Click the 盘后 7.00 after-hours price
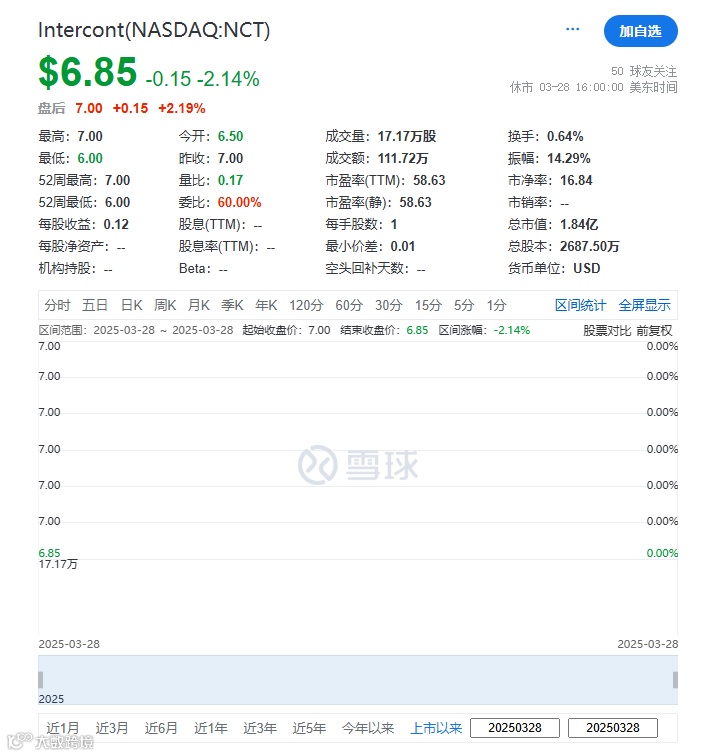Screen dimensions: 711x756 point(89,108)
